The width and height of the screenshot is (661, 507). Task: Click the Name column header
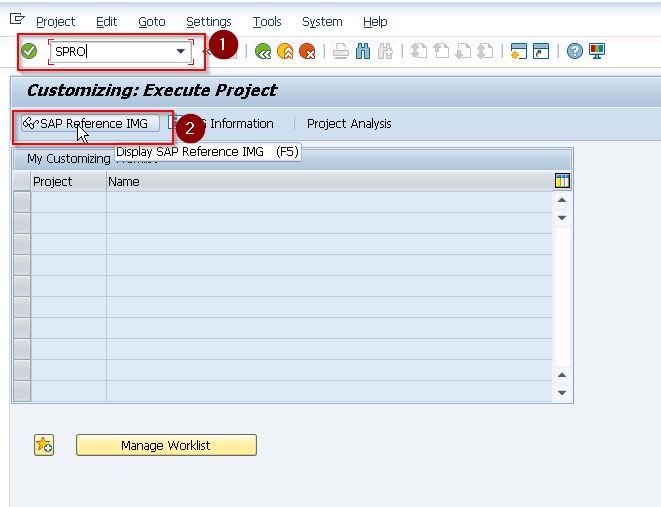click(x=329, y=181)
